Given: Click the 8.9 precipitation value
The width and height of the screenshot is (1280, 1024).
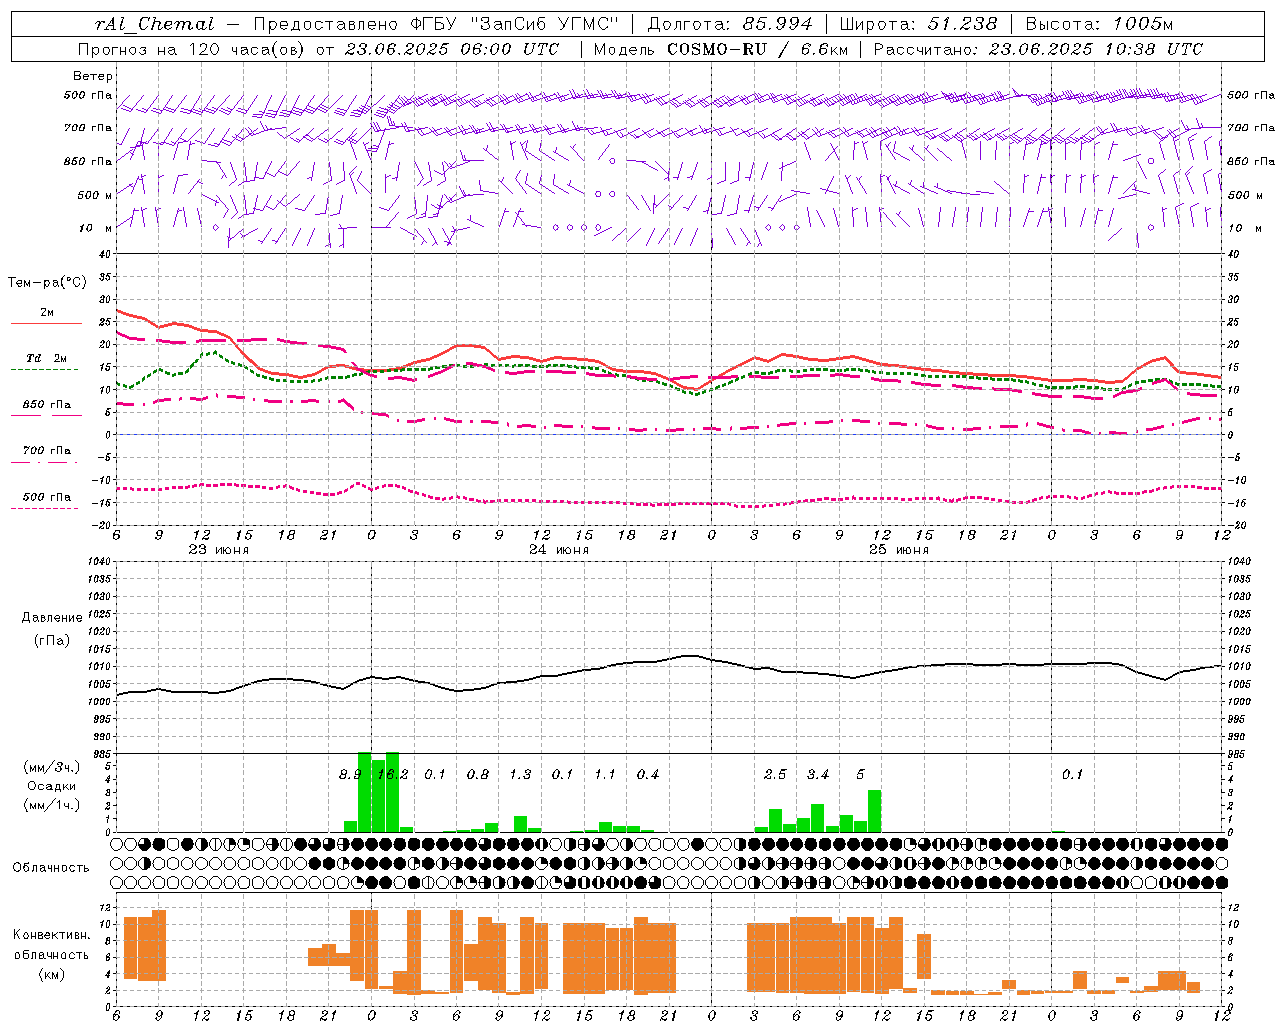Looking at the screenshot, I should pyautogui.click(x=350, y=774).
